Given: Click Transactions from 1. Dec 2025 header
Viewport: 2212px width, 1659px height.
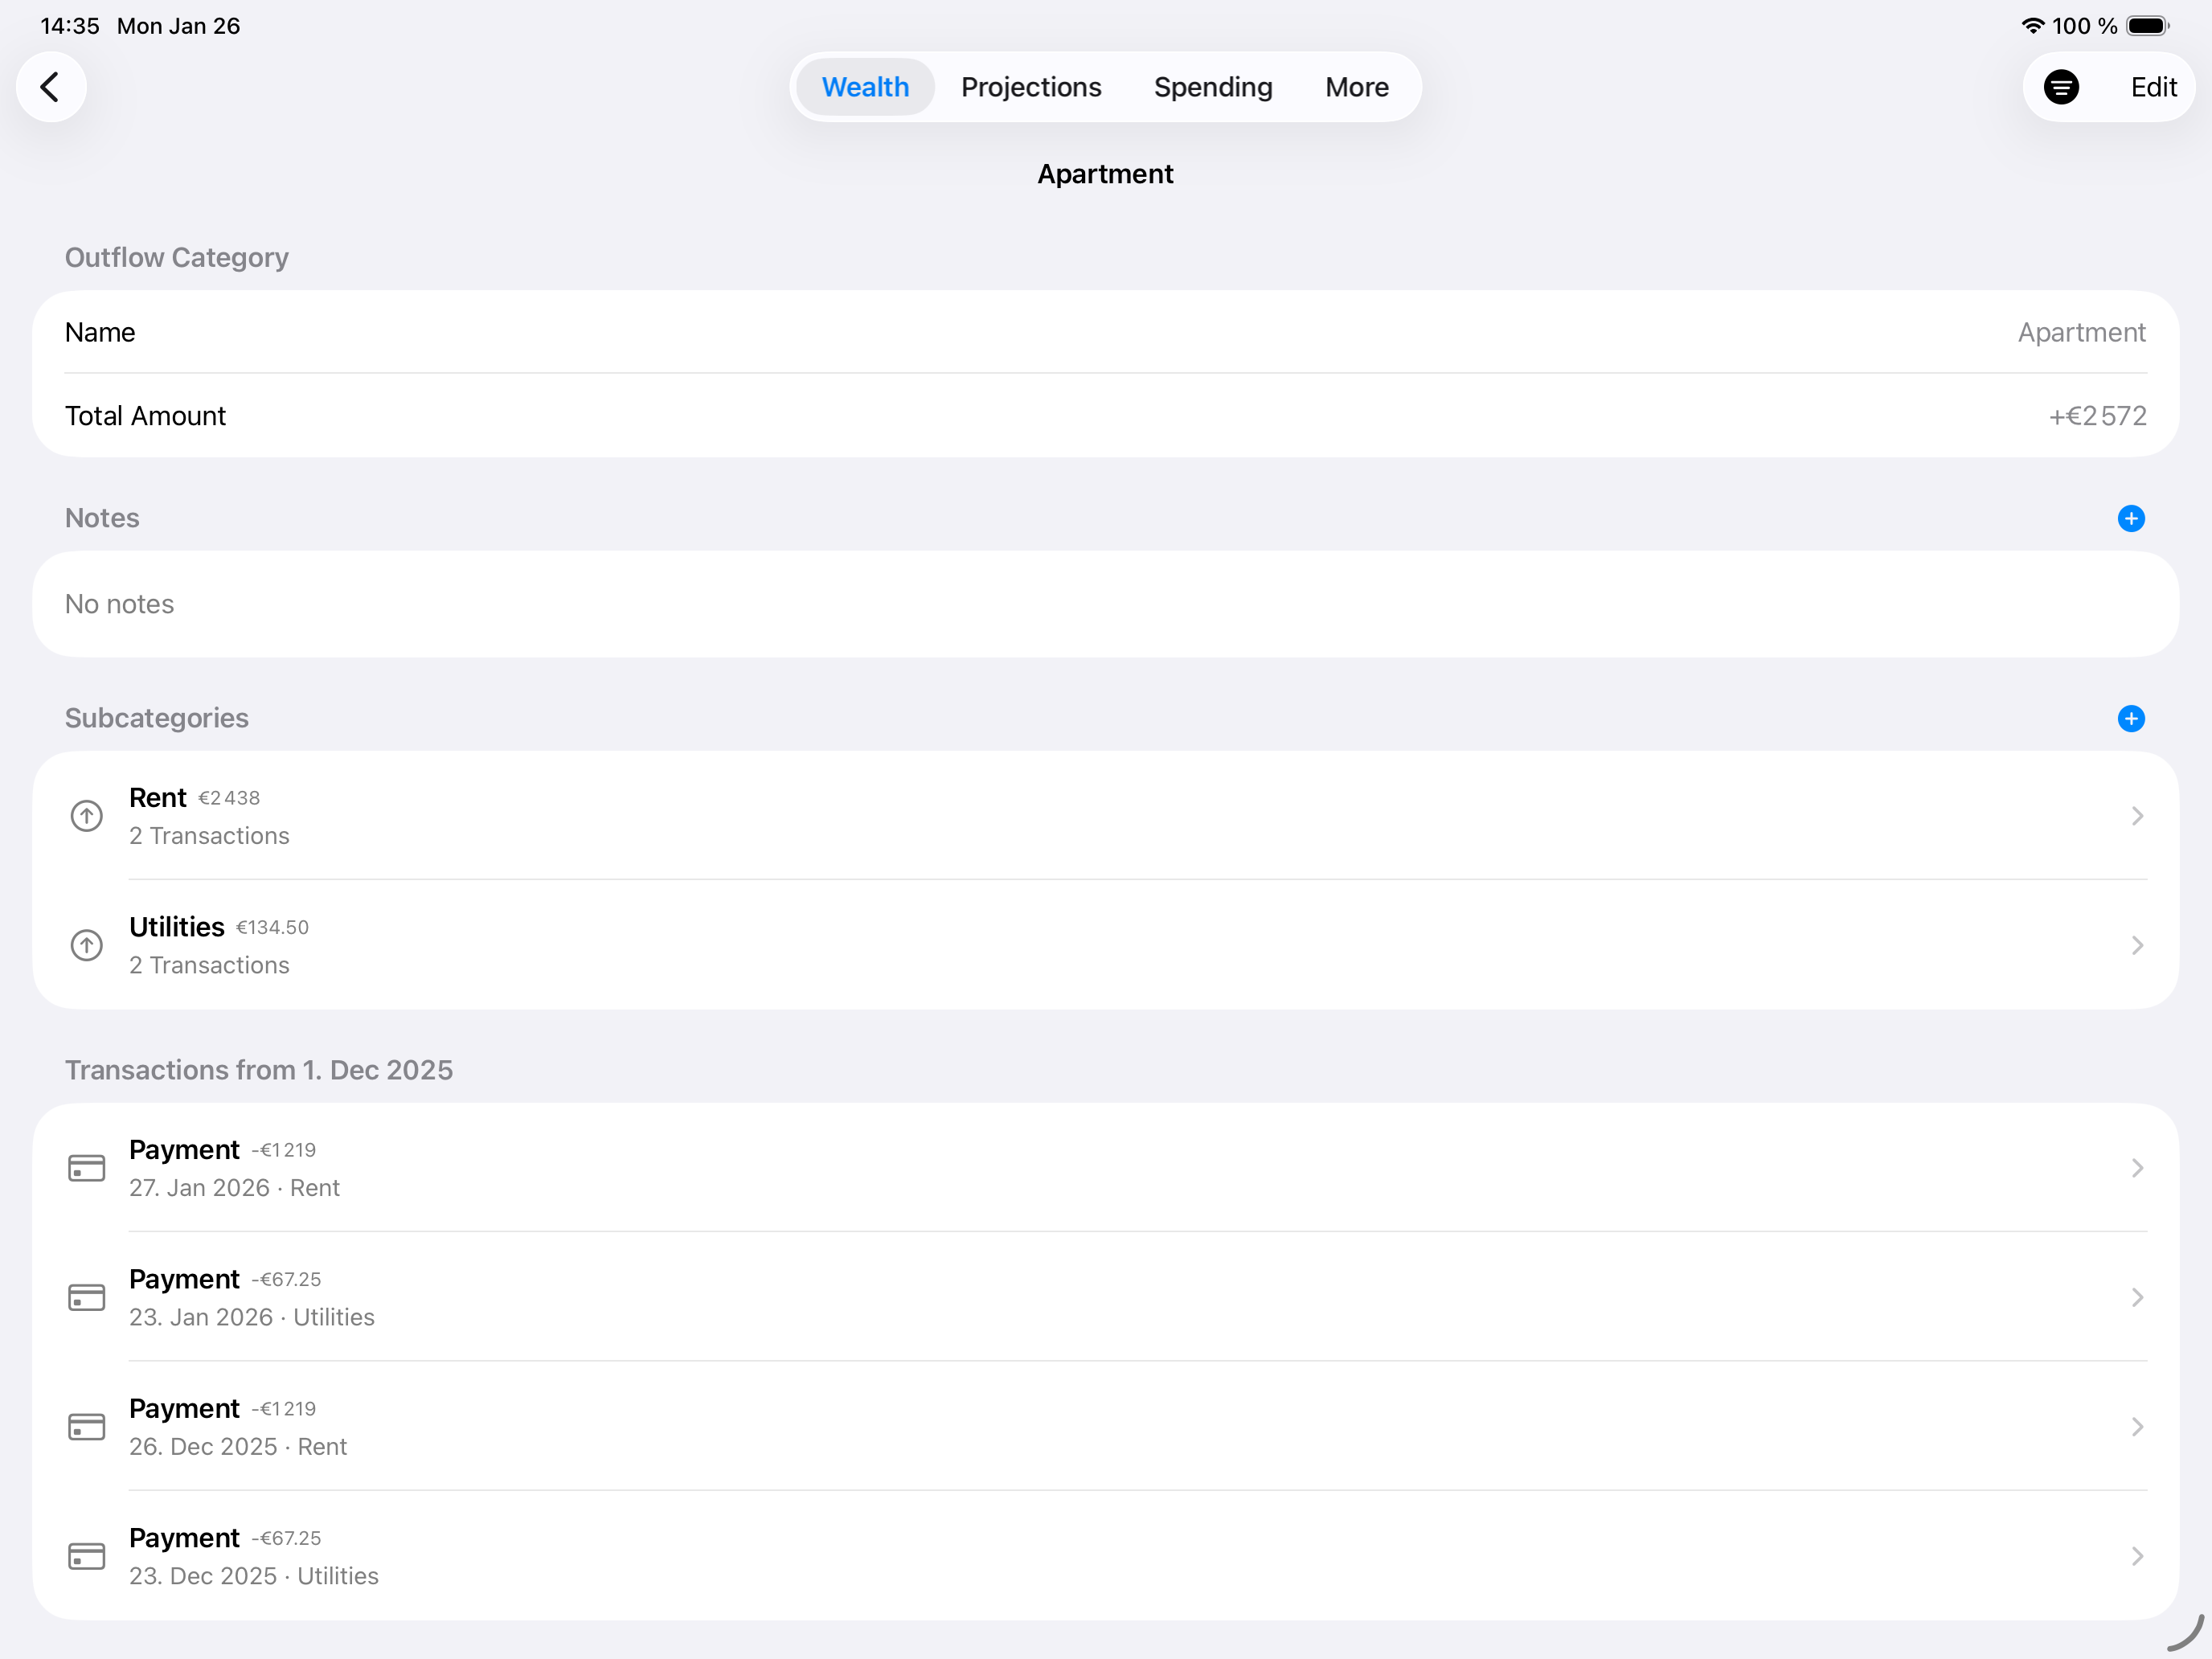Looking at the screenshot, I should [x=259, y=1070].
